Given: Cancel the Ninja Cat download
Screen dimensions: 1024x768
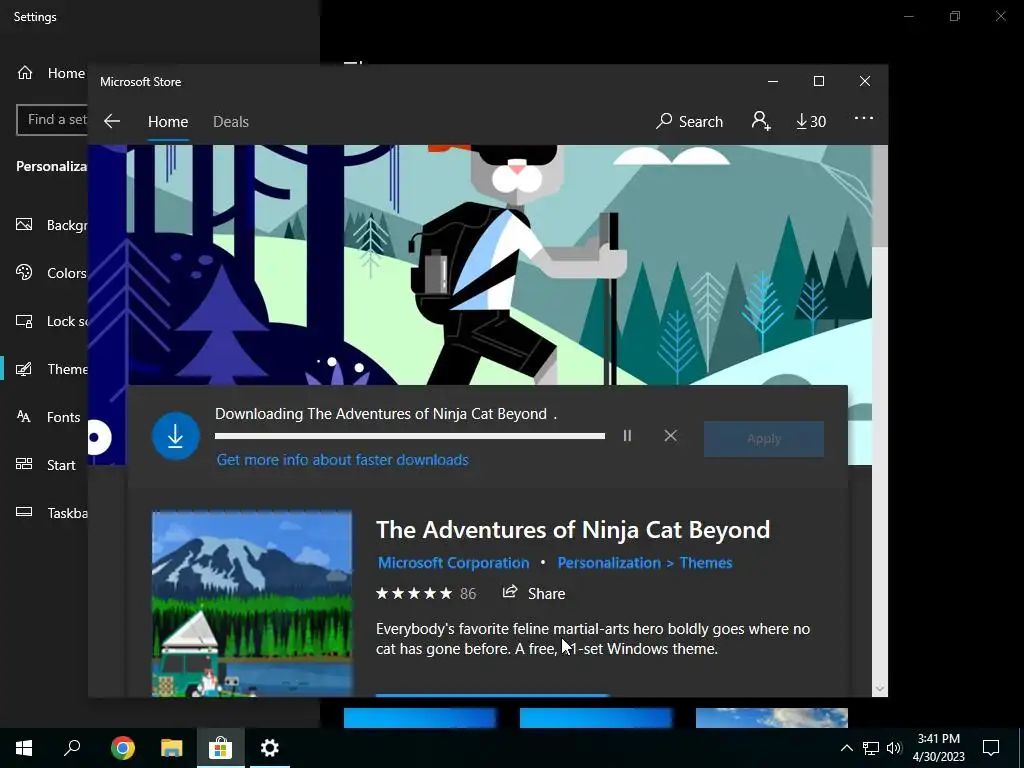Looking at the screenshot, I should [671, 436].
